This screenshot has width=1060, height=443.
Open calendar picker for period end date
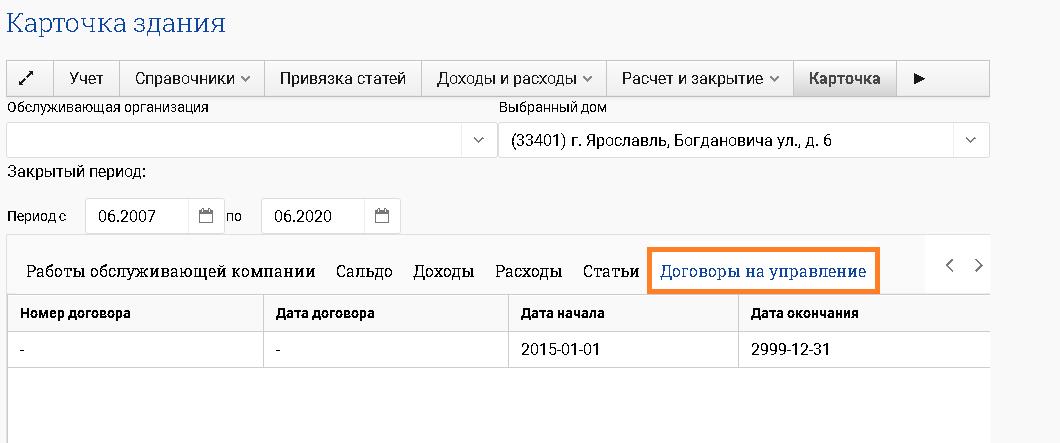382,216
